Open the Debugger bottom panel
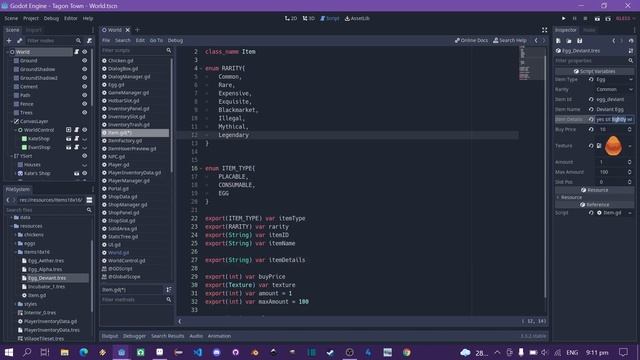The image size is (640, 360). point(134,336)
